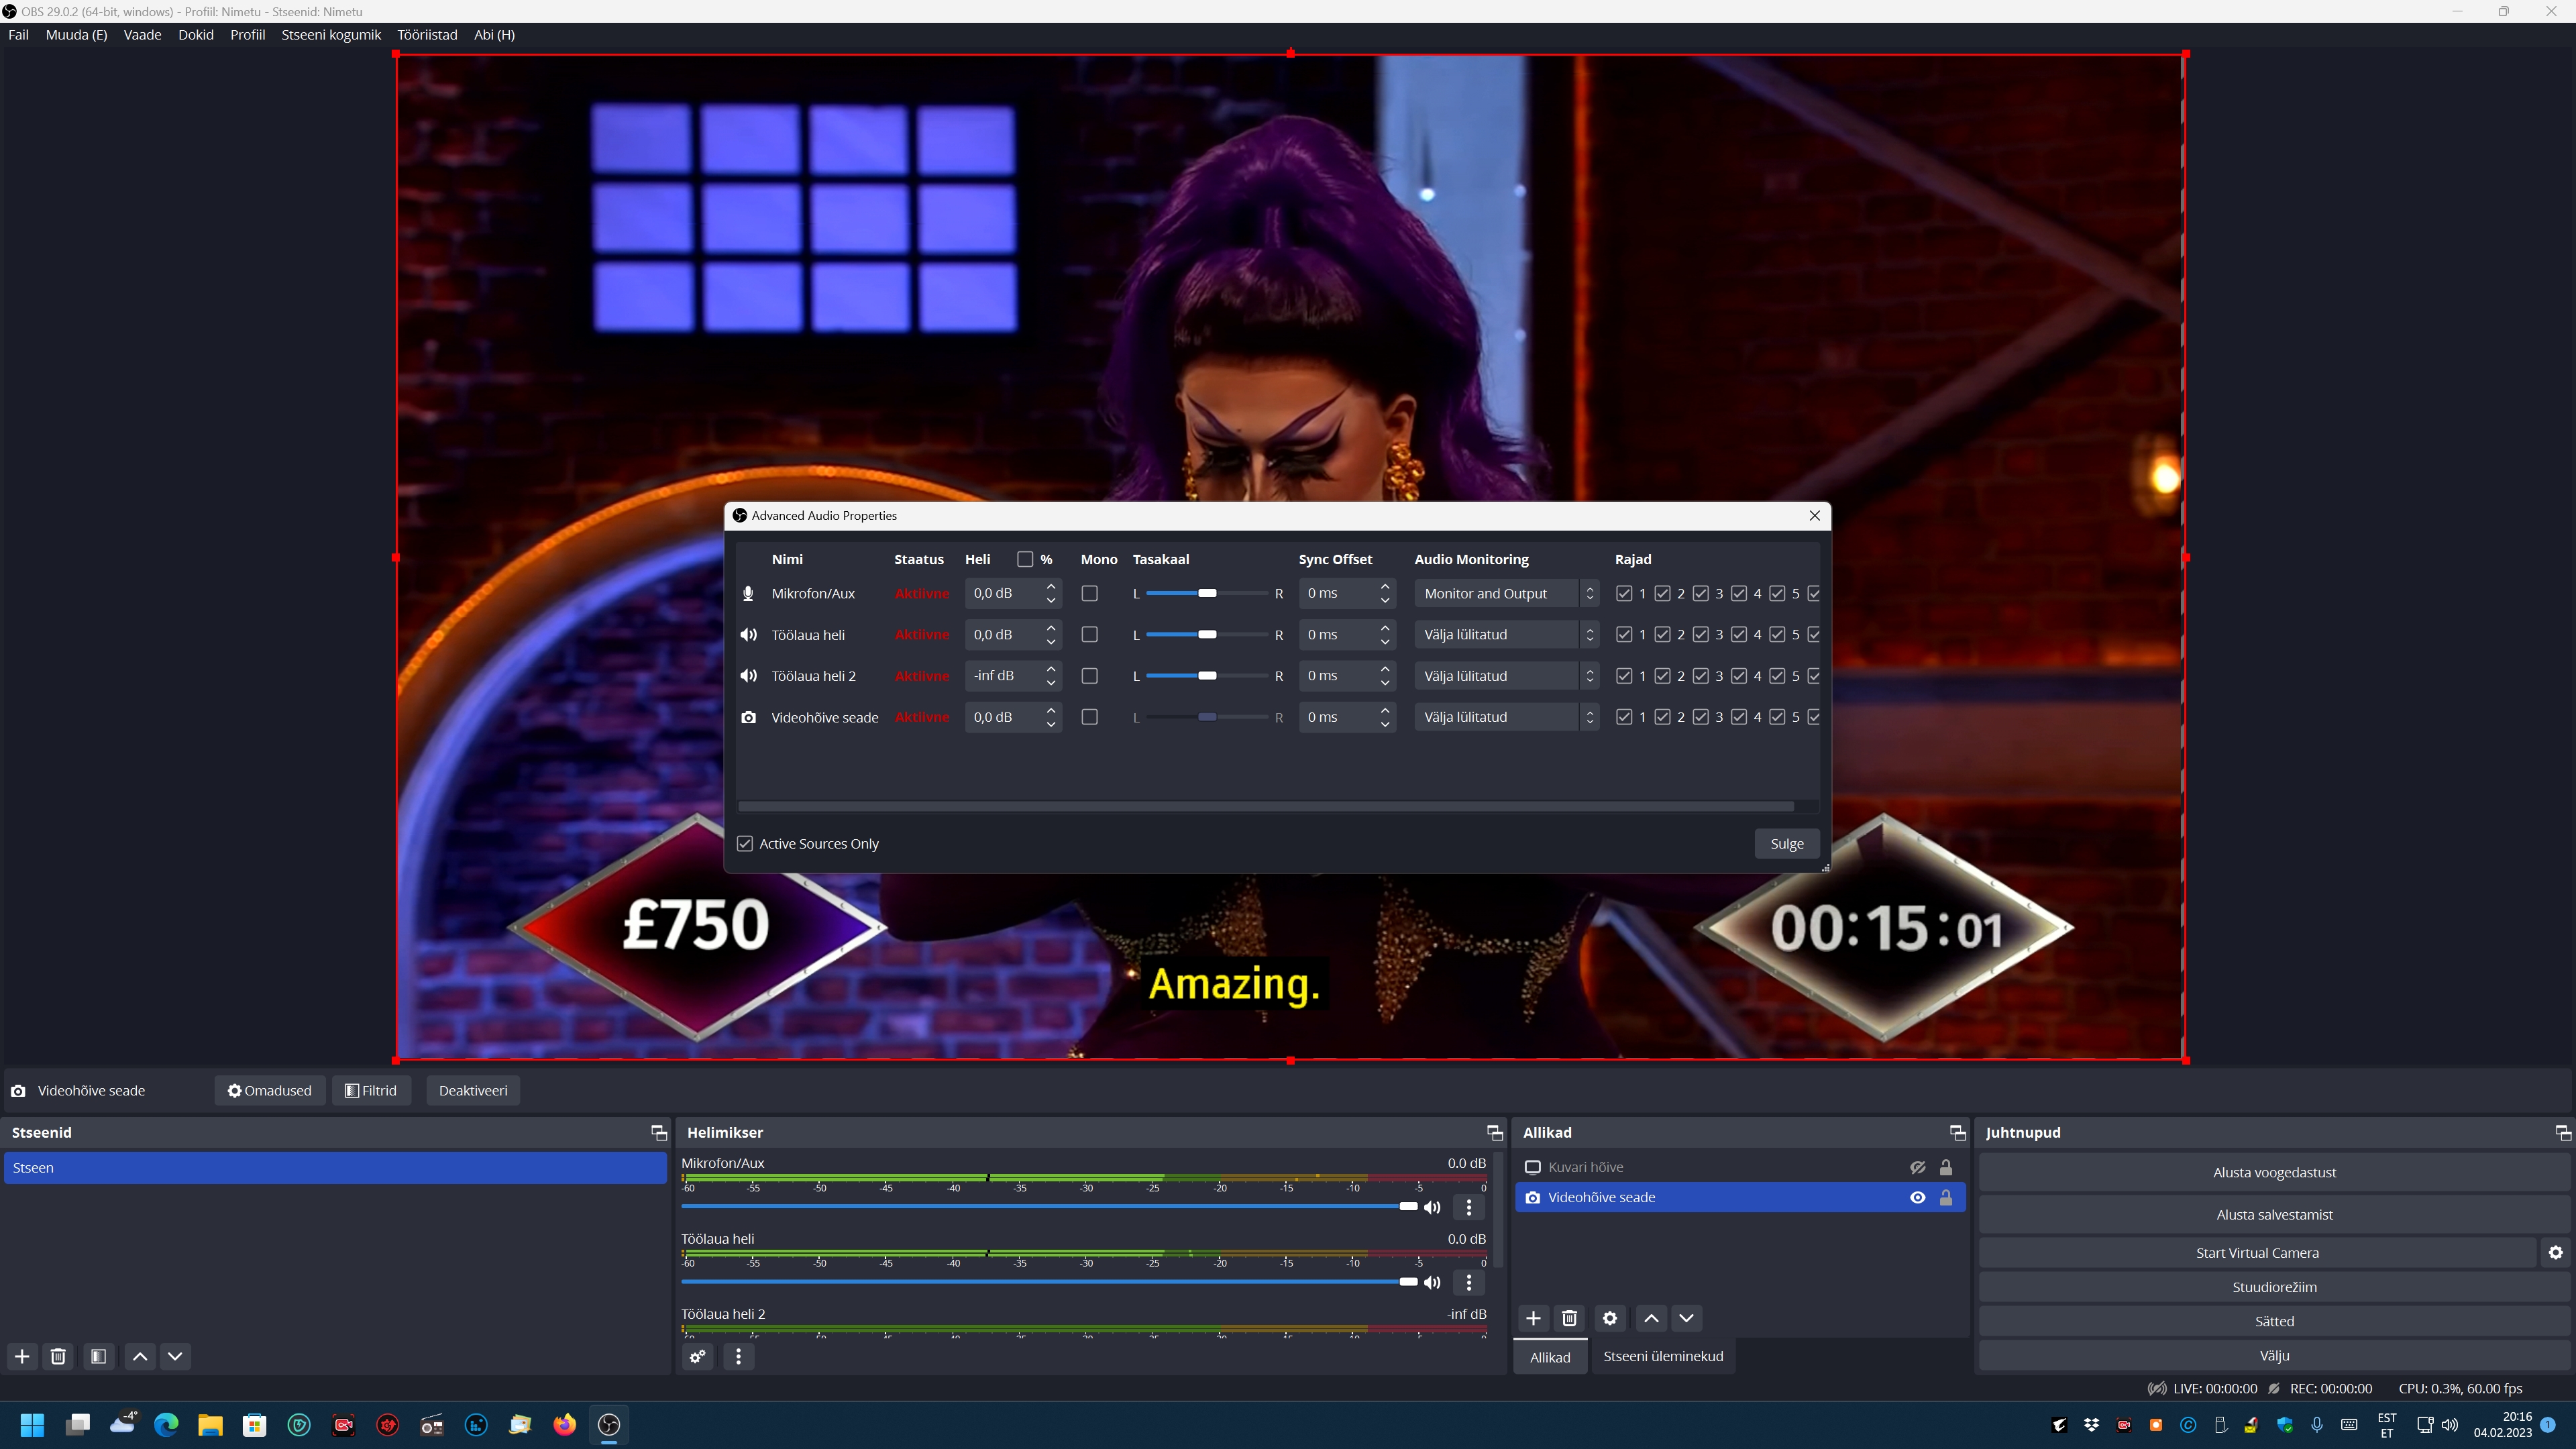Screen dimensions: 2576x1449
Task: Open mixer menu dots beside gear icon
Action: [x=738, y=1356]
